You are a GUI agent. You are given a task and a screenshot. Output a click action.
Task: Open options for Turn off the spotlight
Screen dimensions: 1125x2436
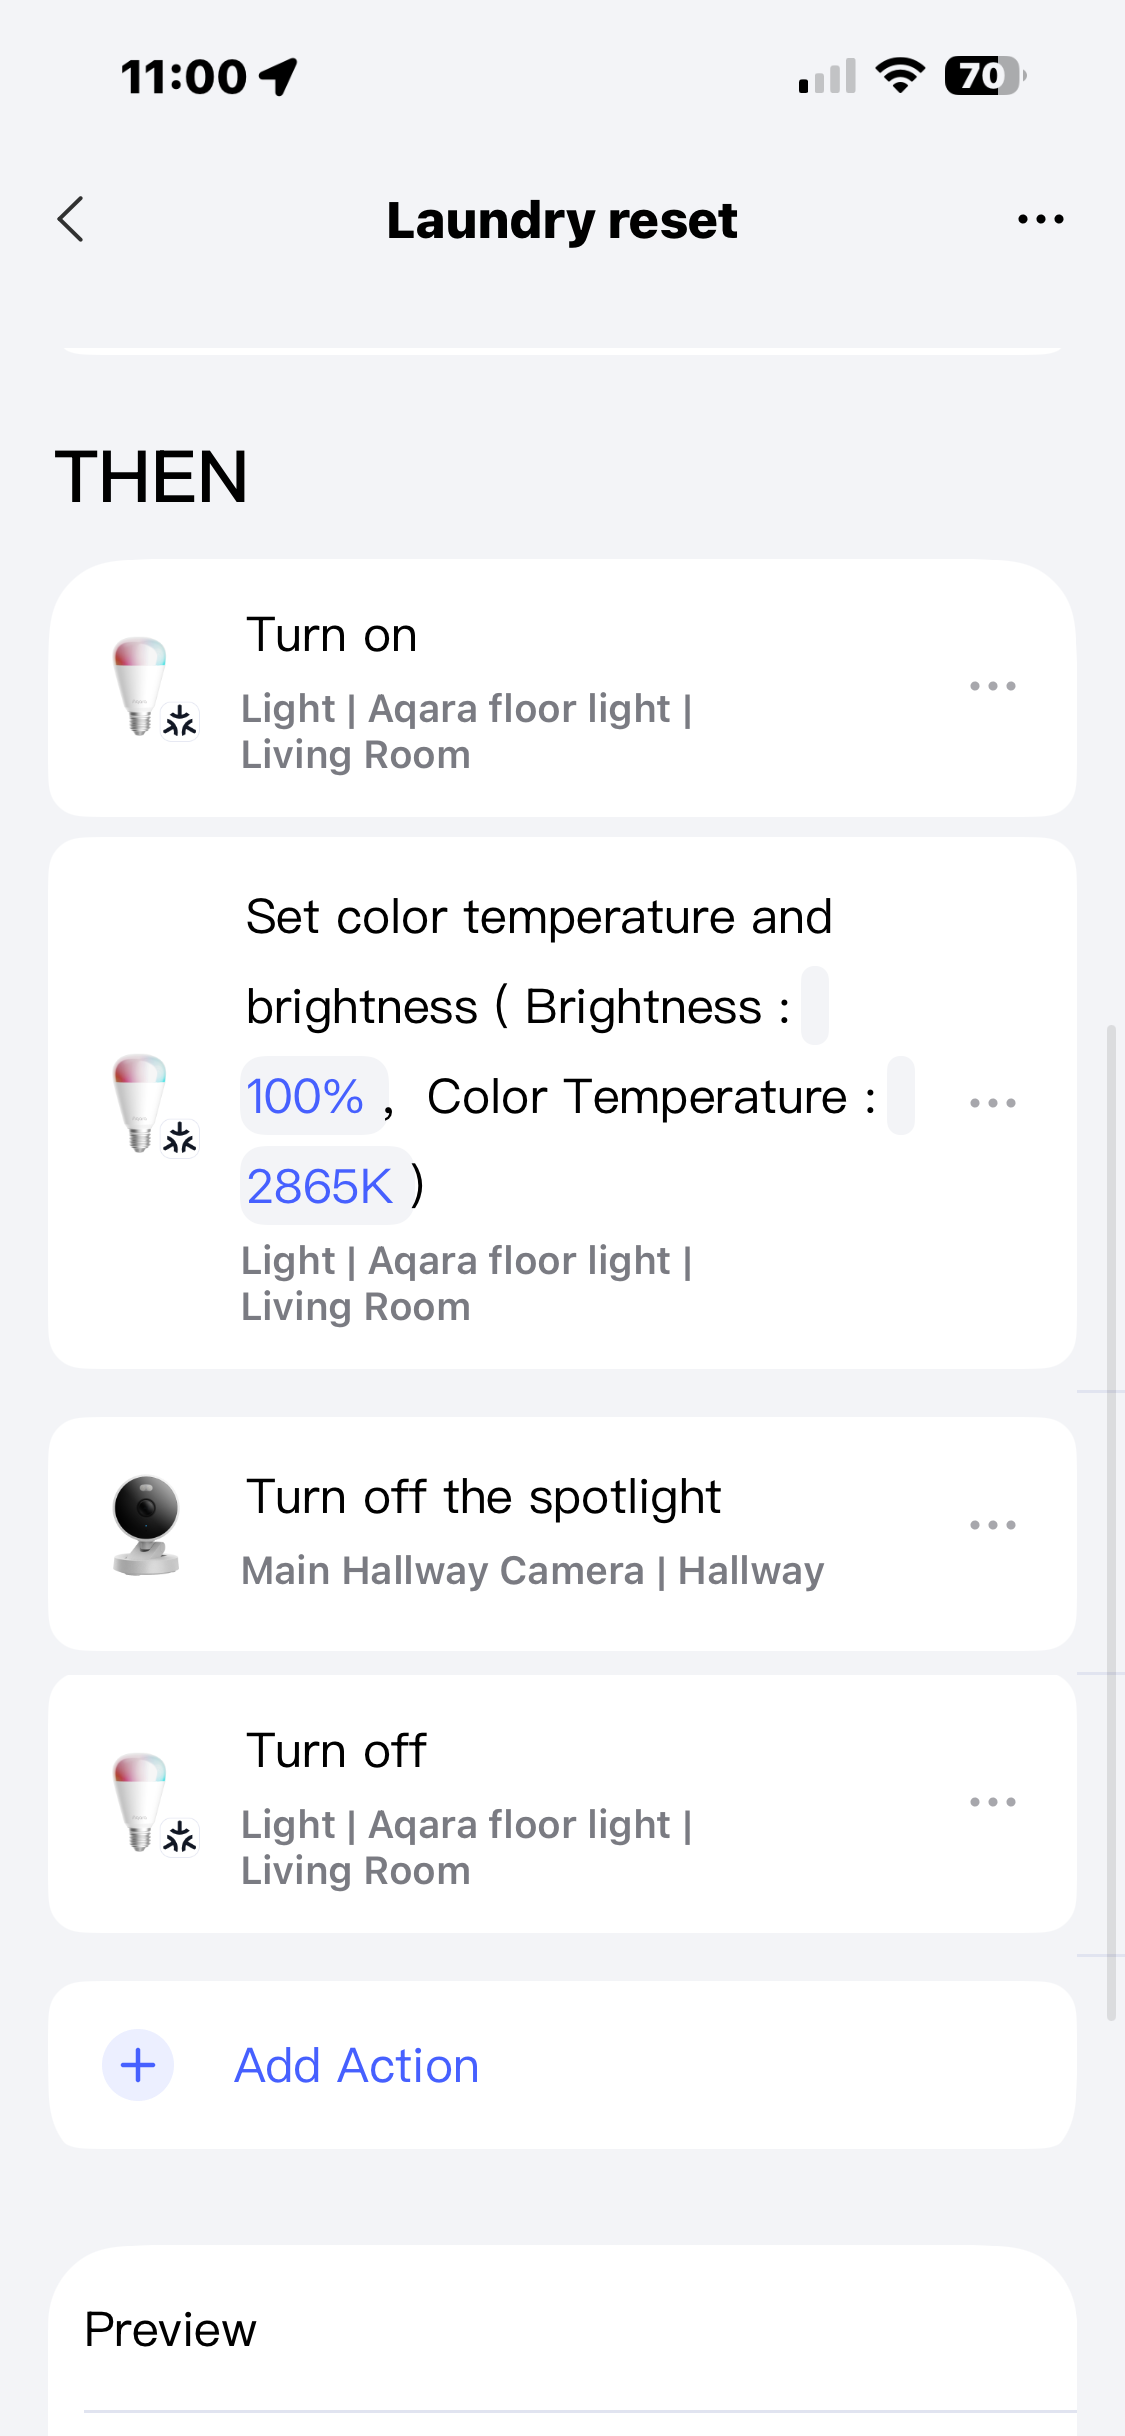click(992, 1525)
